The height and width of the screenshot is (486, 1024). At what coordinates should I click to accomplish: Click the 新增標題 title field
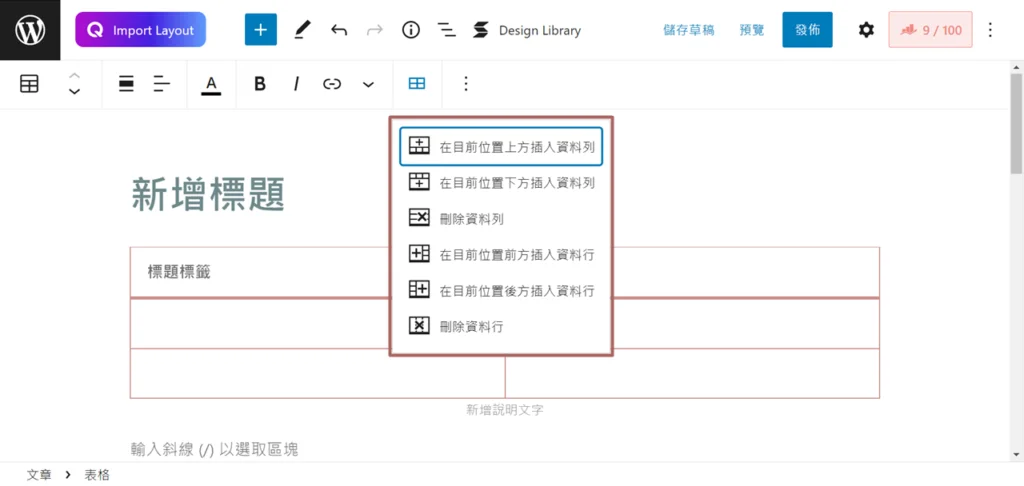[x=208, y=195]
